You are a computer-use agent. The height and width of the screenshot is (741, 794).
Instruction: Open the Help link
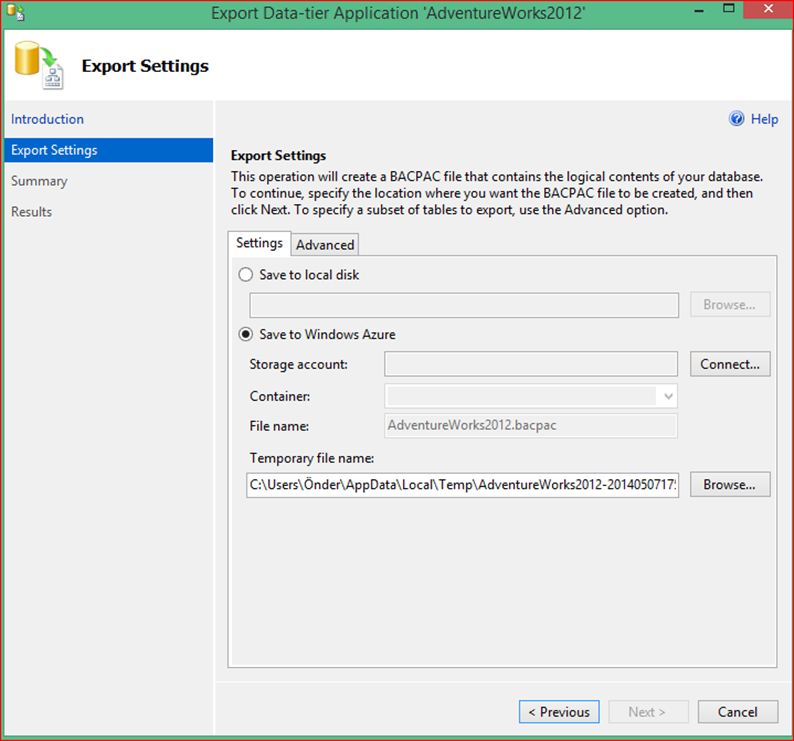point(764,119)
